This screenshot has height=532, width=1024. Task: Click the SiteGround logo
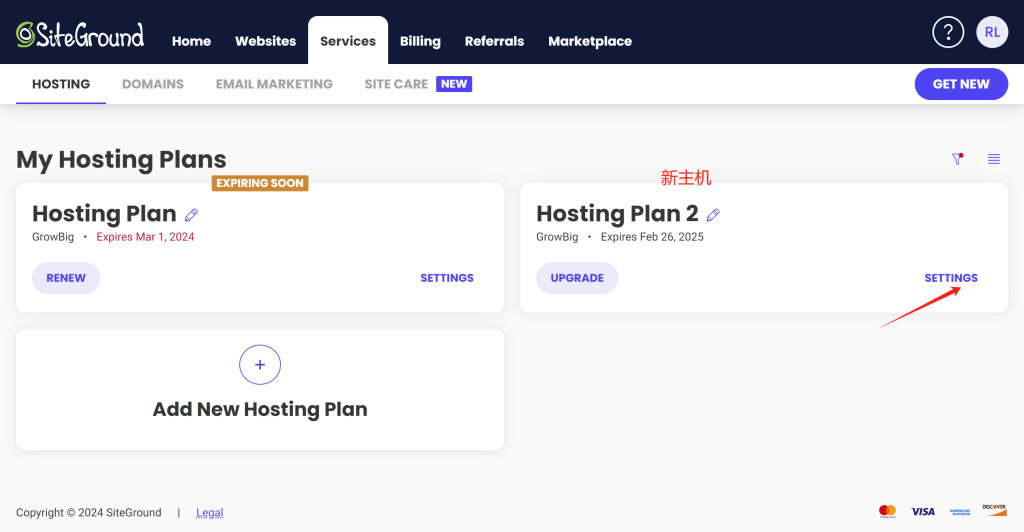click(80, 35)
